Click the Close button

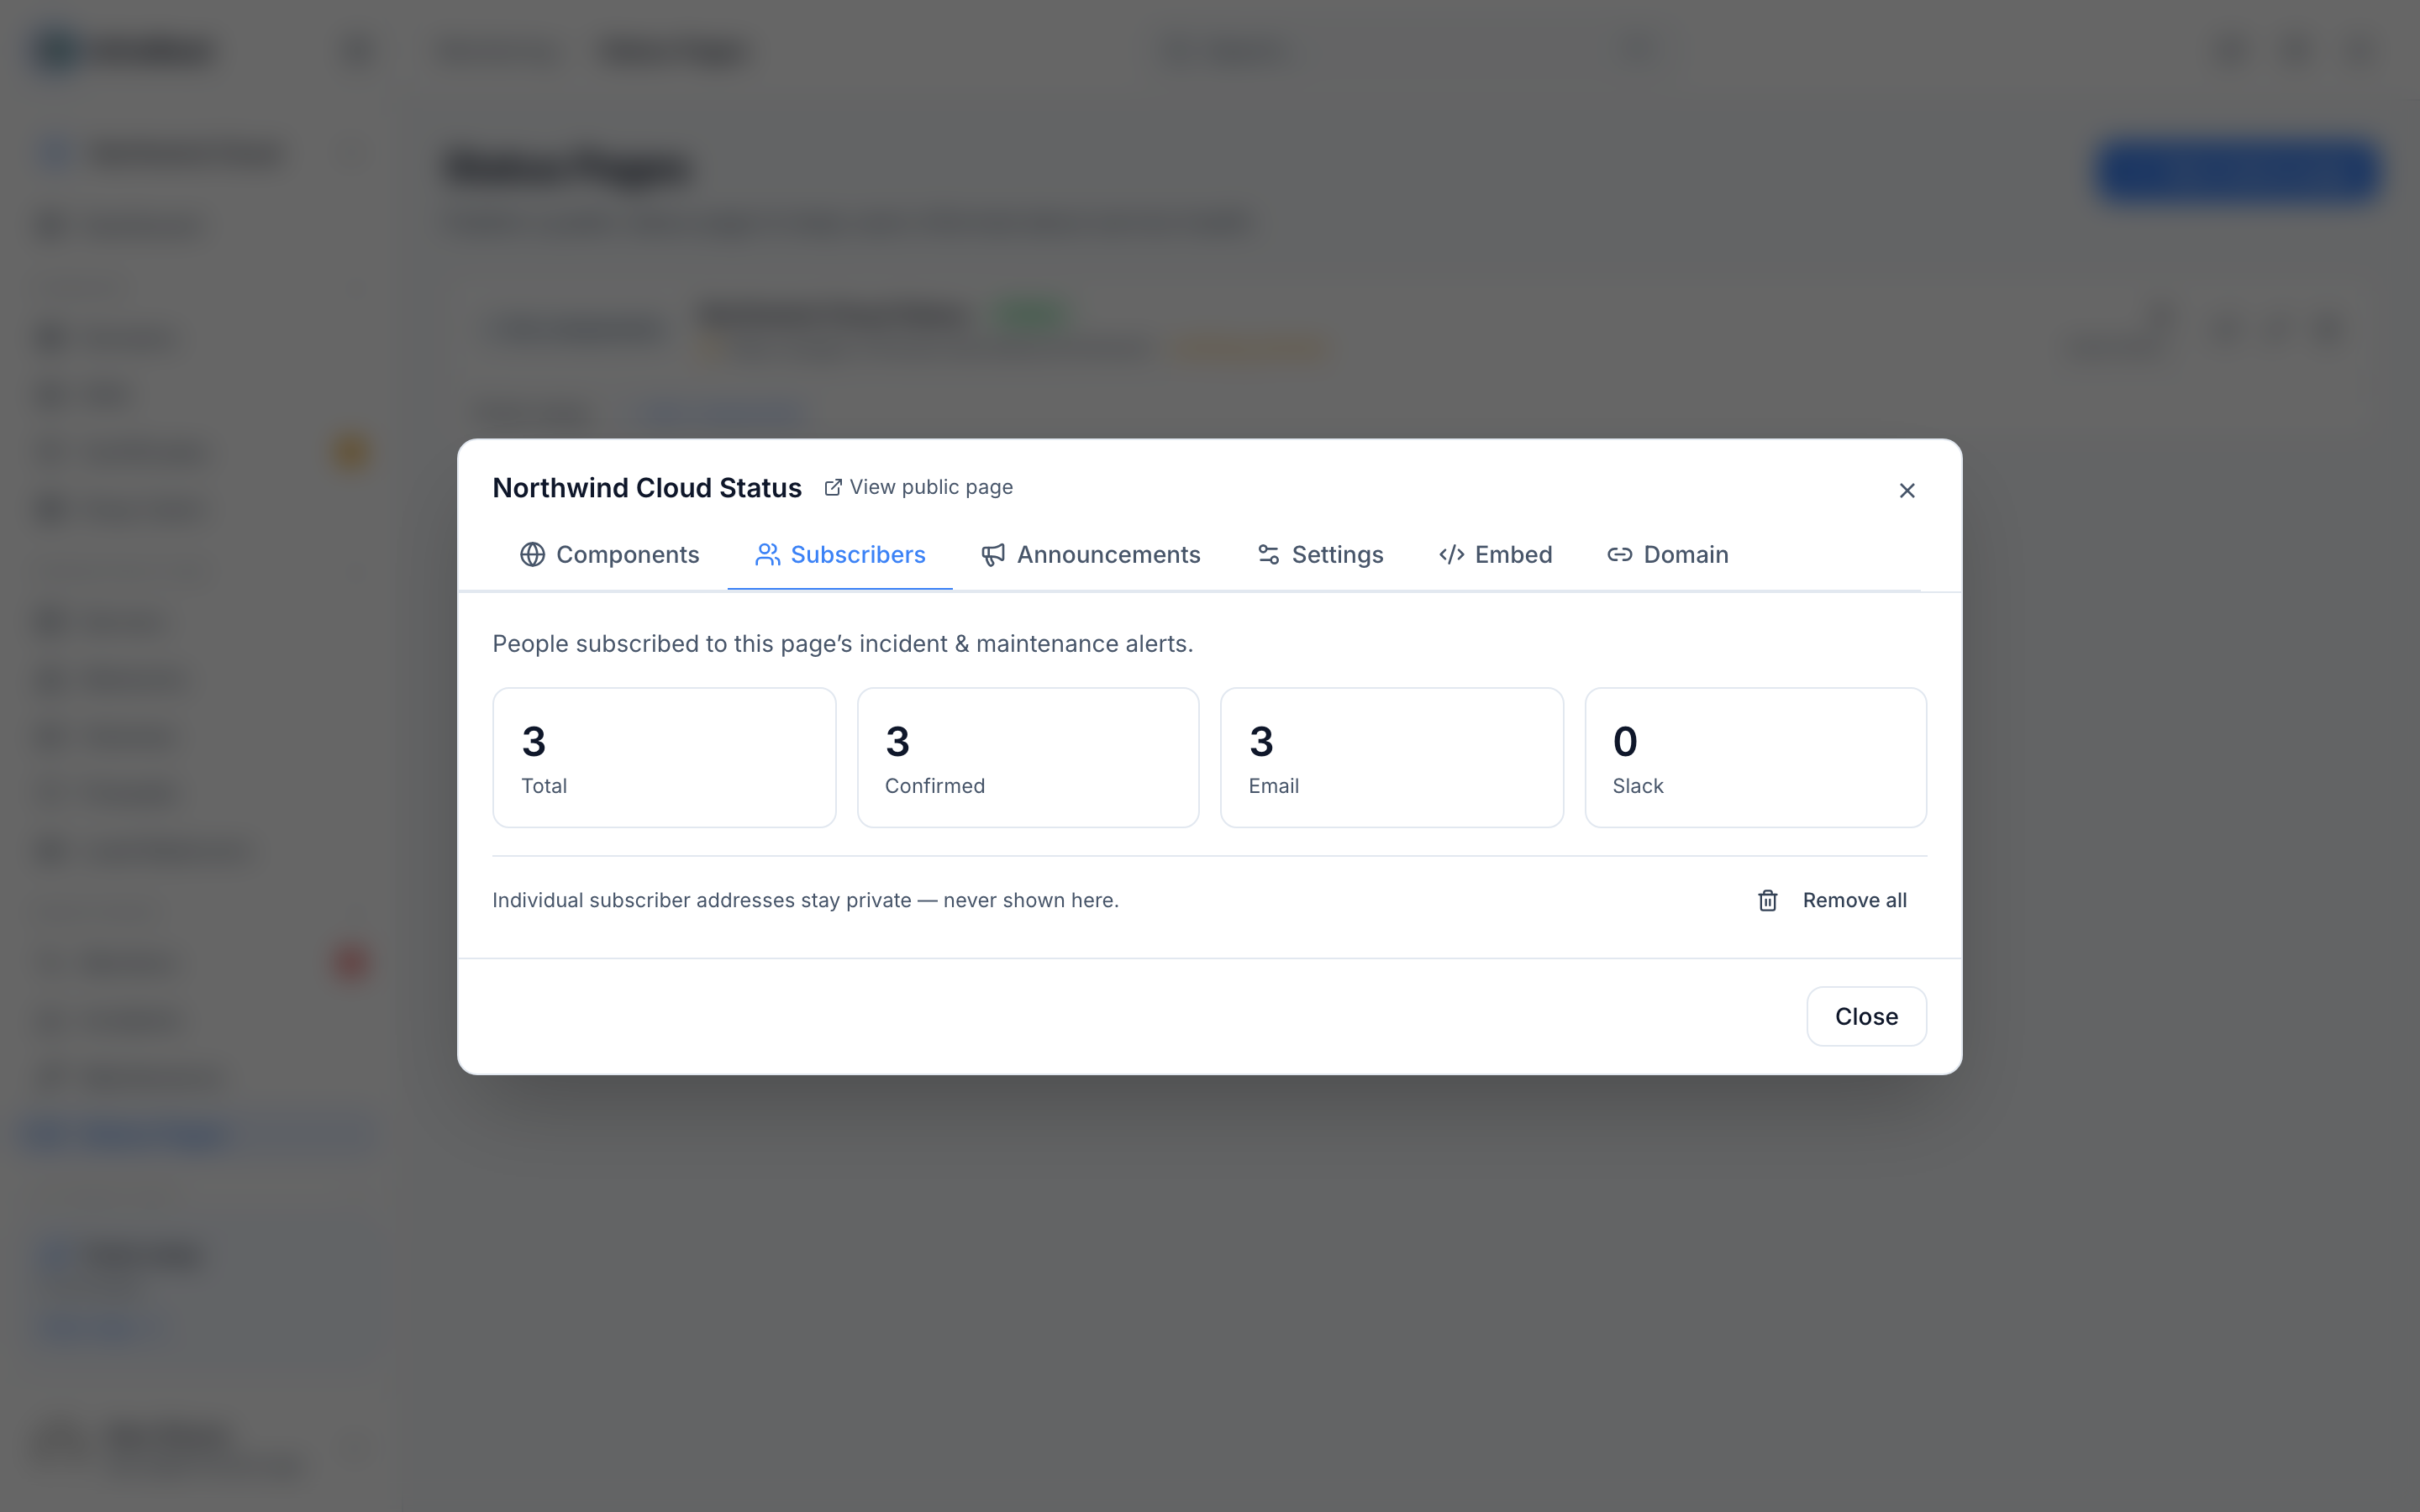coord(1866,1016)
